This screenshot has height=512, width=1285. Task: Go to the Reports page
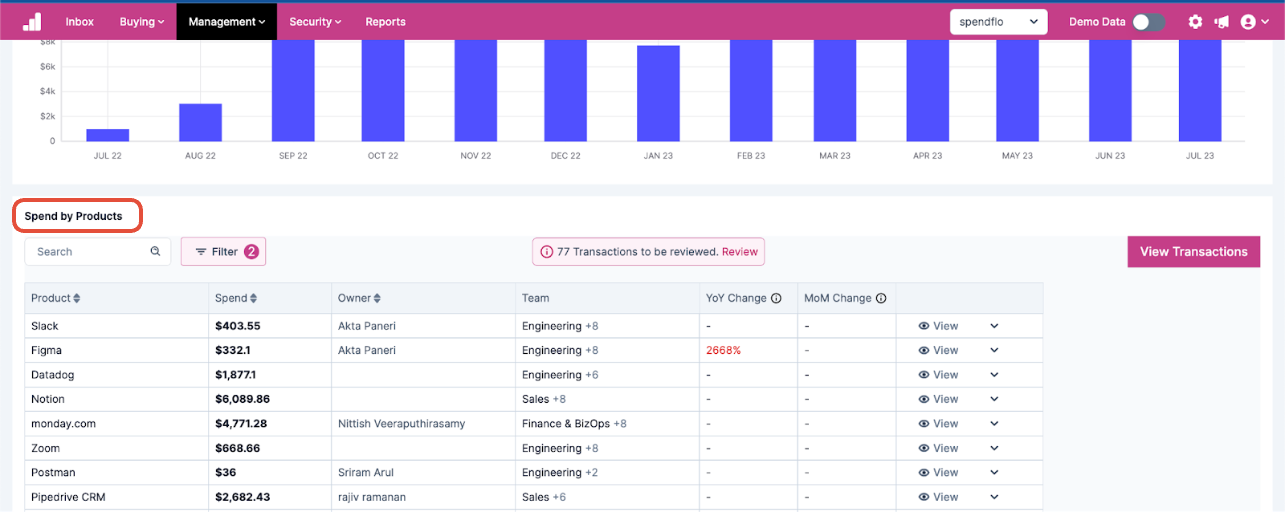[385, 21]
